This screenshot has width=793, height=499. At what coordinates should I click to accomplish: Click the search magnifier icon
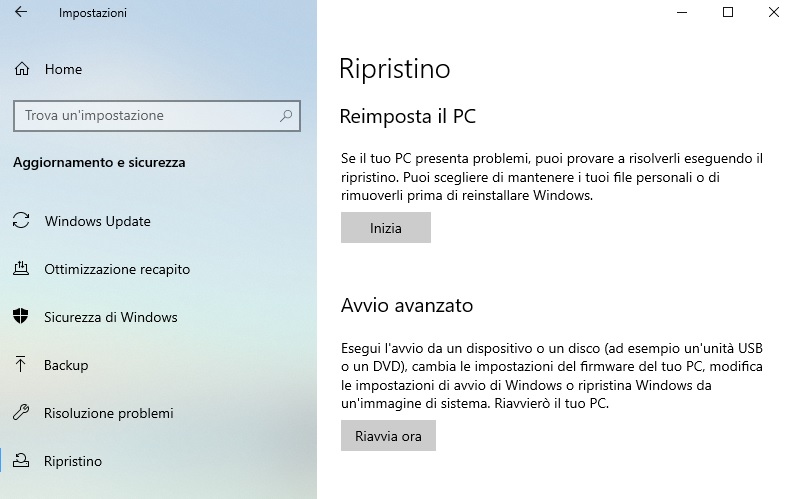click(286, 116)
